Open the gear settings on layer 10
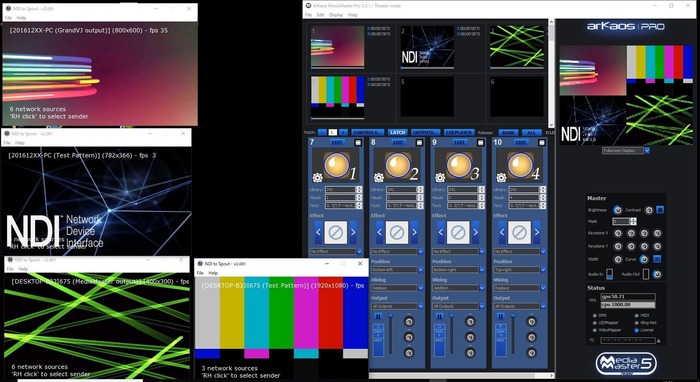 coord(501,178)
